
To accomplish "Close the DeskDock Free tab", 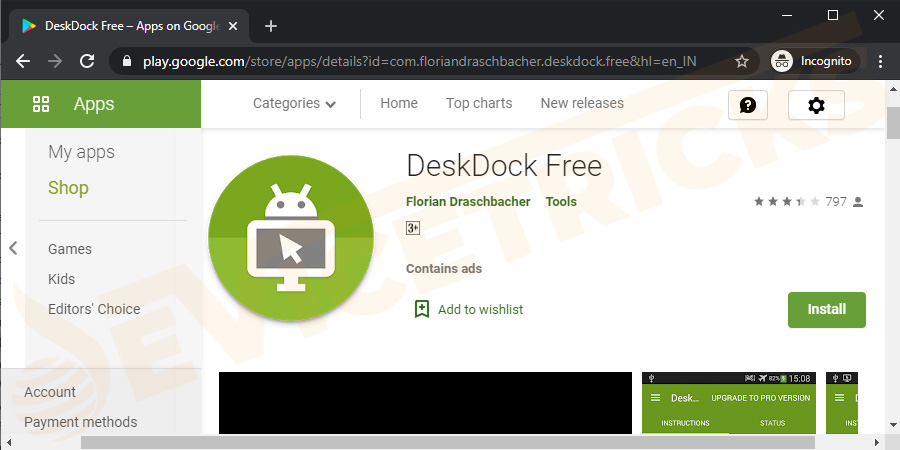I will click(x=232, y=26).
